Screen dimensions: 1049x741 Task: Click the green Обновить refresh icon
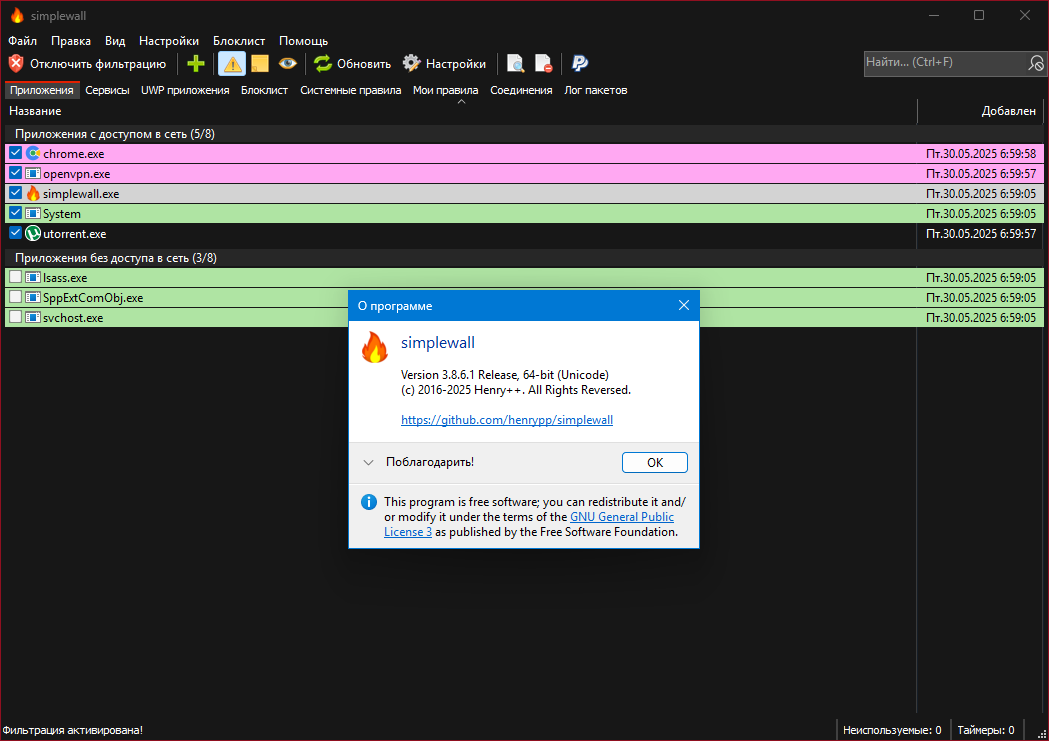(323, 64)
